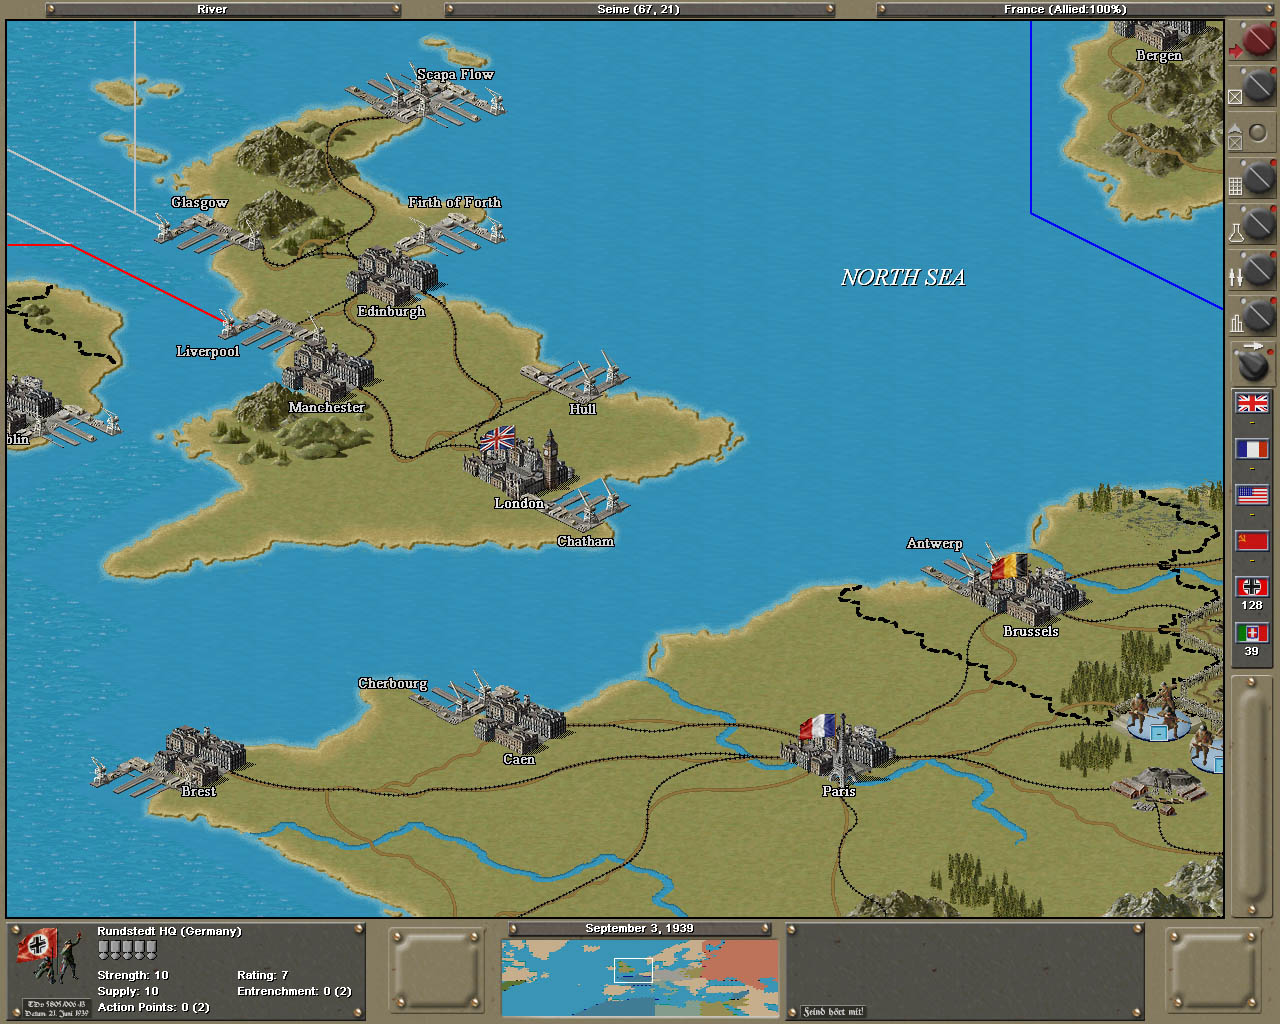1280x1024 pixels.
Task: Open research via the flask knob
Action: point(1256,225)
